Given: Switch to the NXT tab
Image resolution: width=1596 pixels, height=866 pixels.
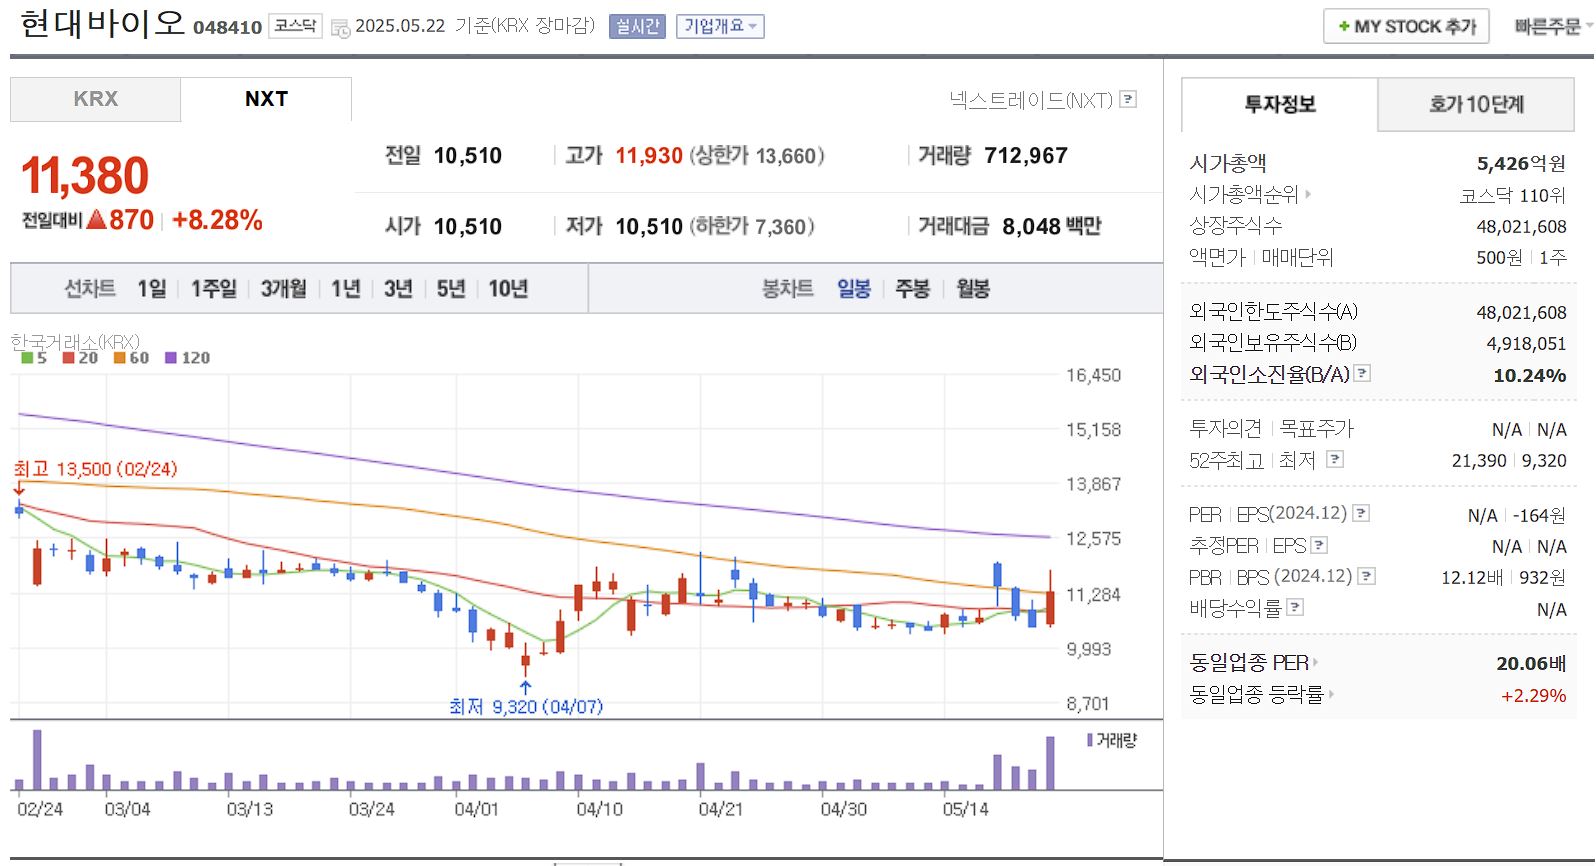Looking at the screenshot, I should [266, 99].
